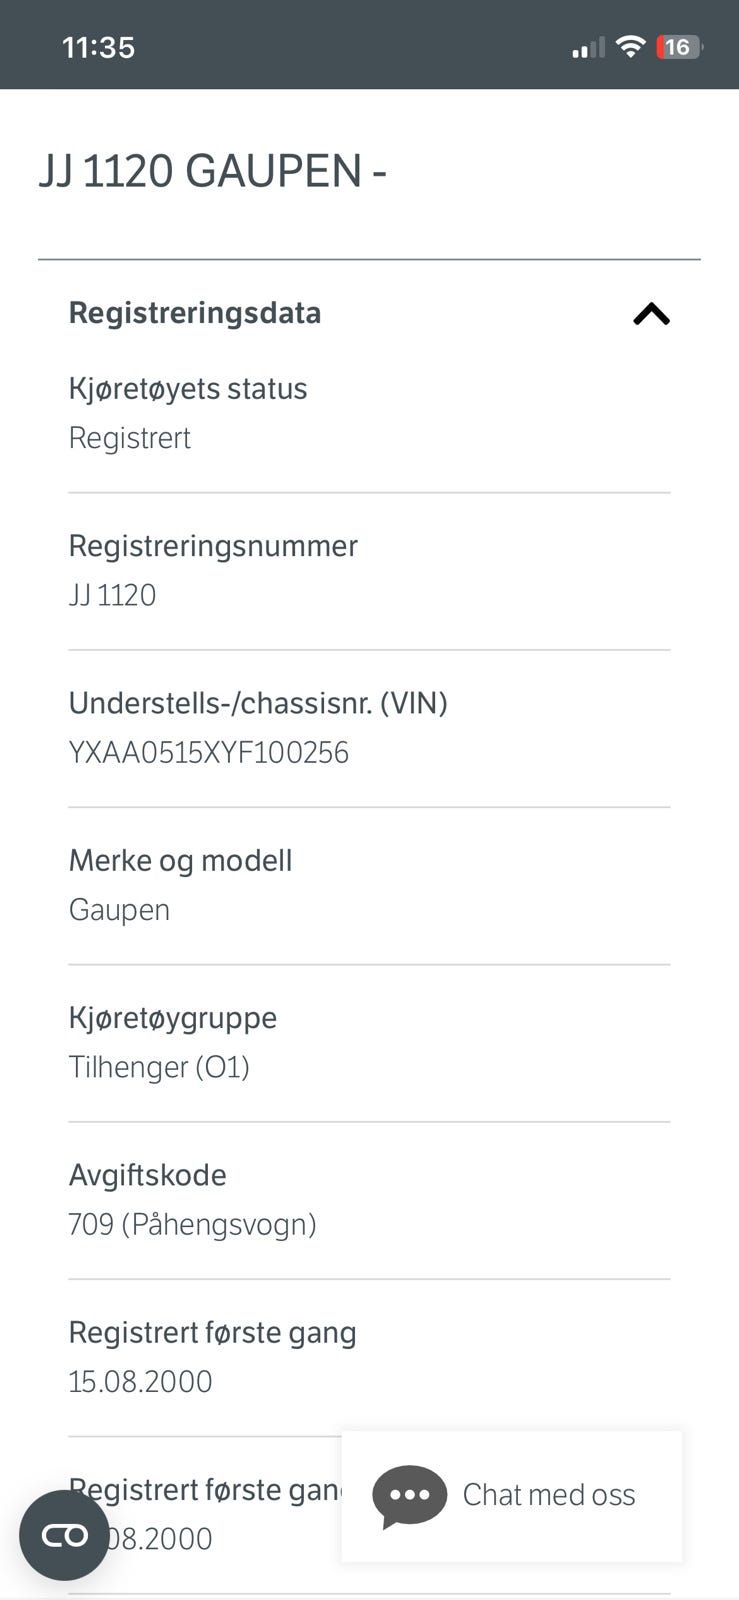Select the JJ 1120 GAUPEN page title
The height and width of the screenshot is (1600, 739).
point(212,171)
